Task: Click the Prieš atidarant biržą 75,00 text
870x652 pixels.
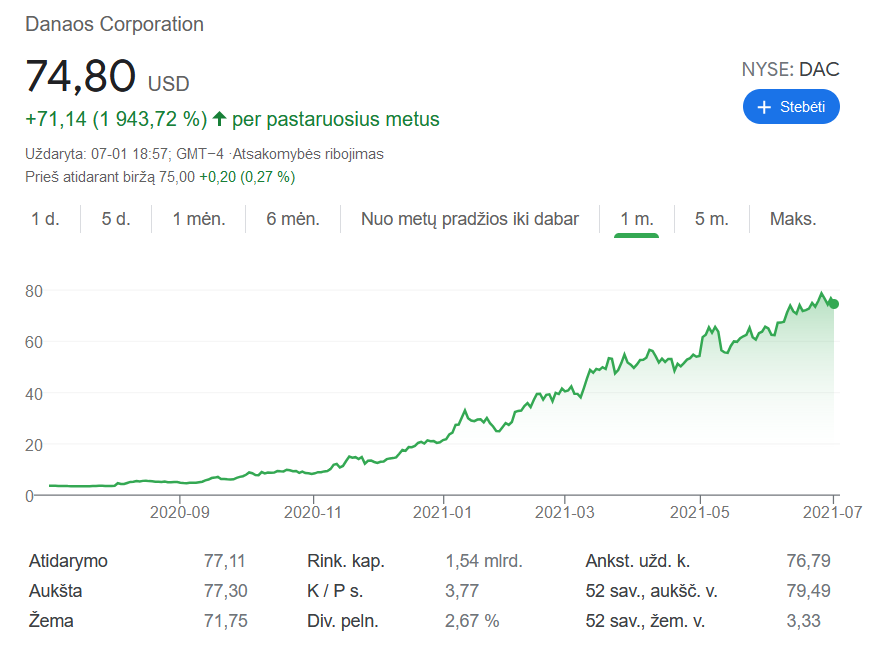Action: [110, 177]
